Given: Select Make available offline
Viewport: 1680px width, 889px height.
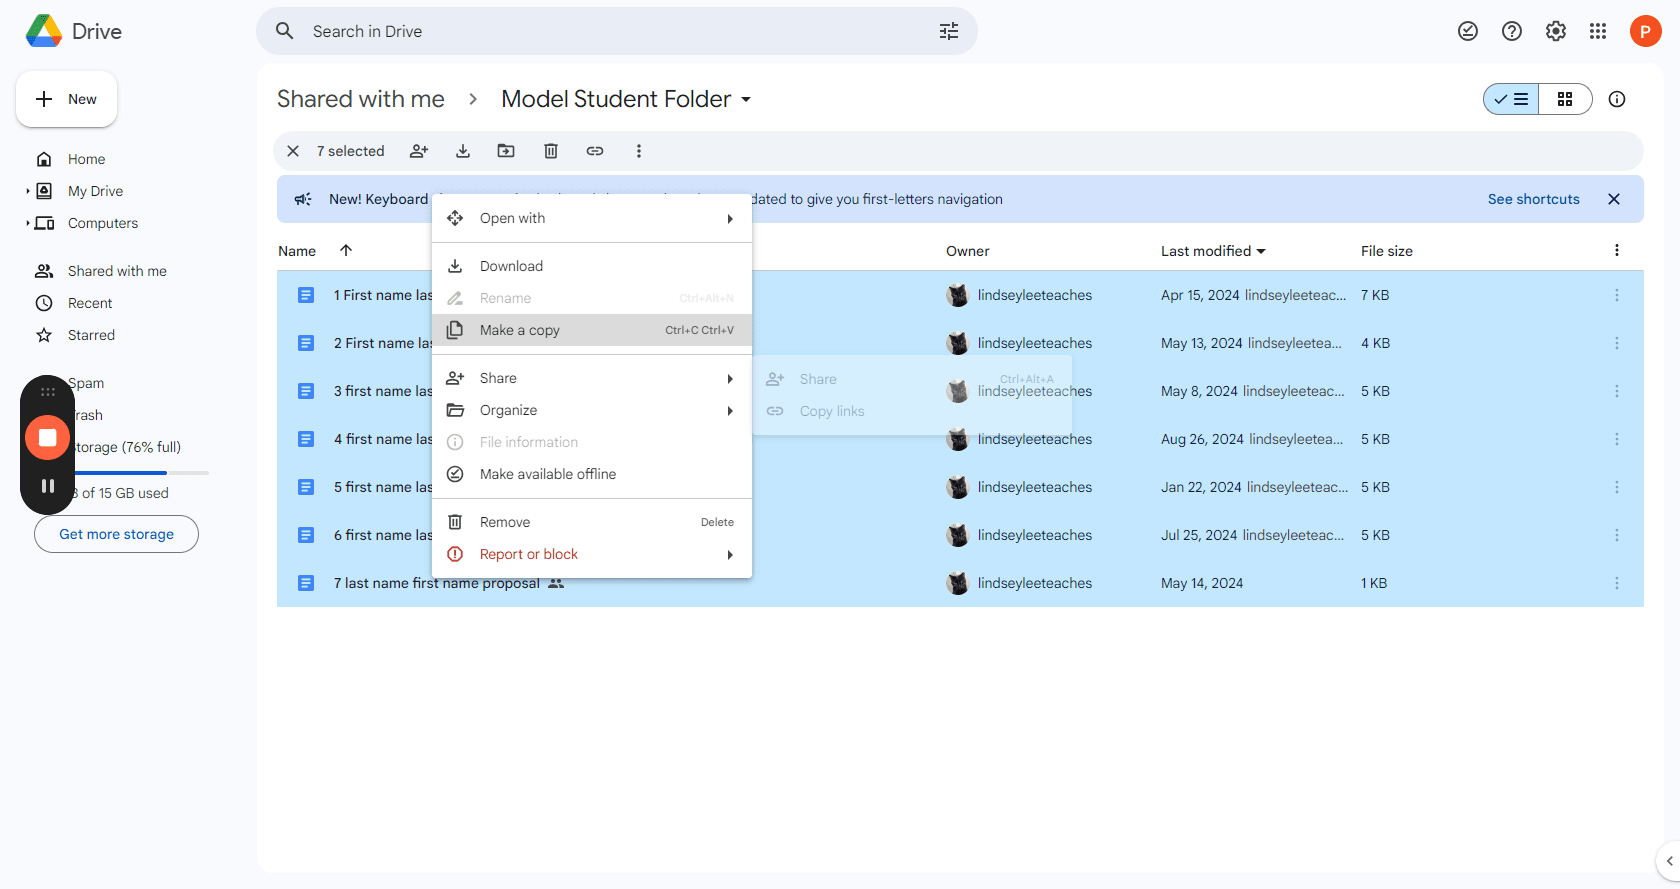Looking at the screenshot, I should click(x=592, y=474).
